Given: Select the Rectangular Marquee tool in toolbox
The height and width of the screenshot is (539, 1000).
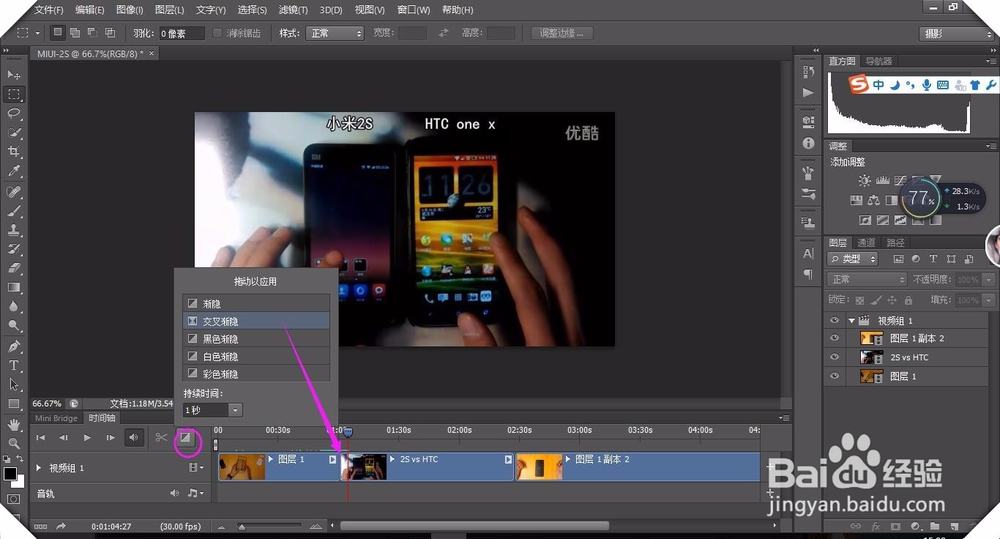Looking at the screenshot, I should point(13,94).
